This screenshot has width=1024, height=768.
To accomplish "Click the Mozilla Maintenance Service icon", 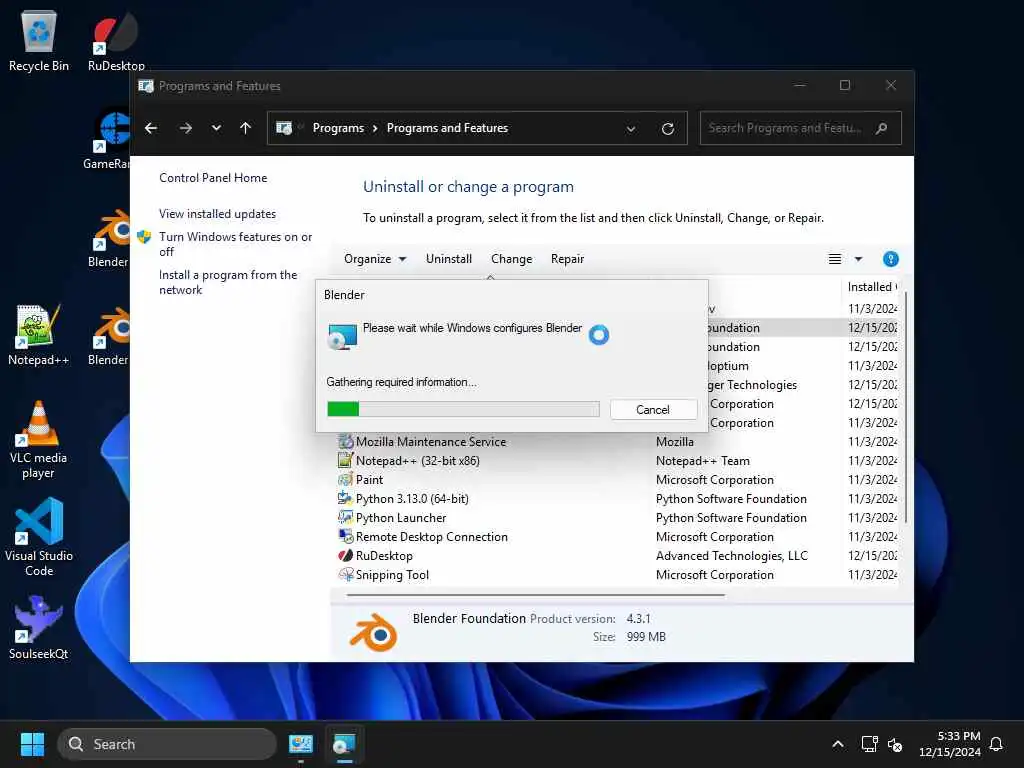I will click(345, 441).
